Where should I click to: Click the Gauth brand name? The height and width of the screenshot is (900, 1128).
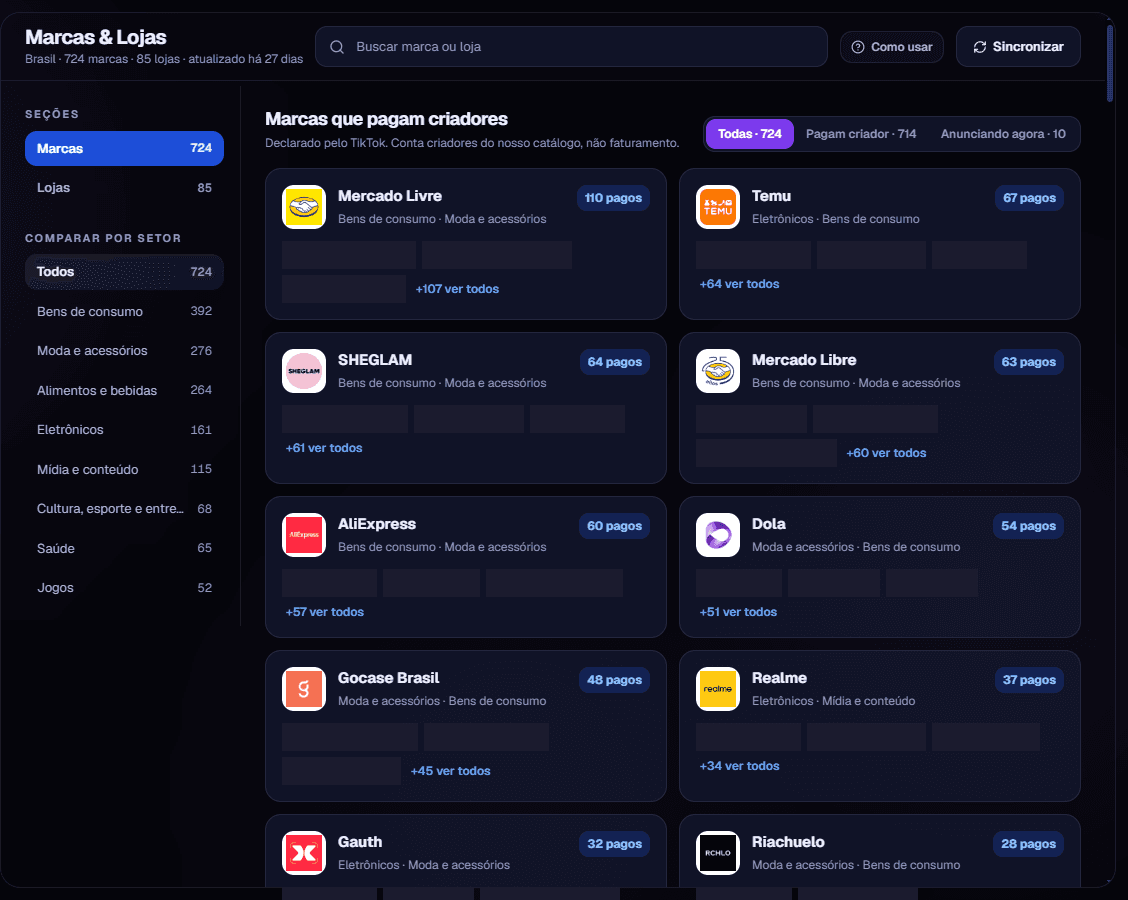pos(360,842)
